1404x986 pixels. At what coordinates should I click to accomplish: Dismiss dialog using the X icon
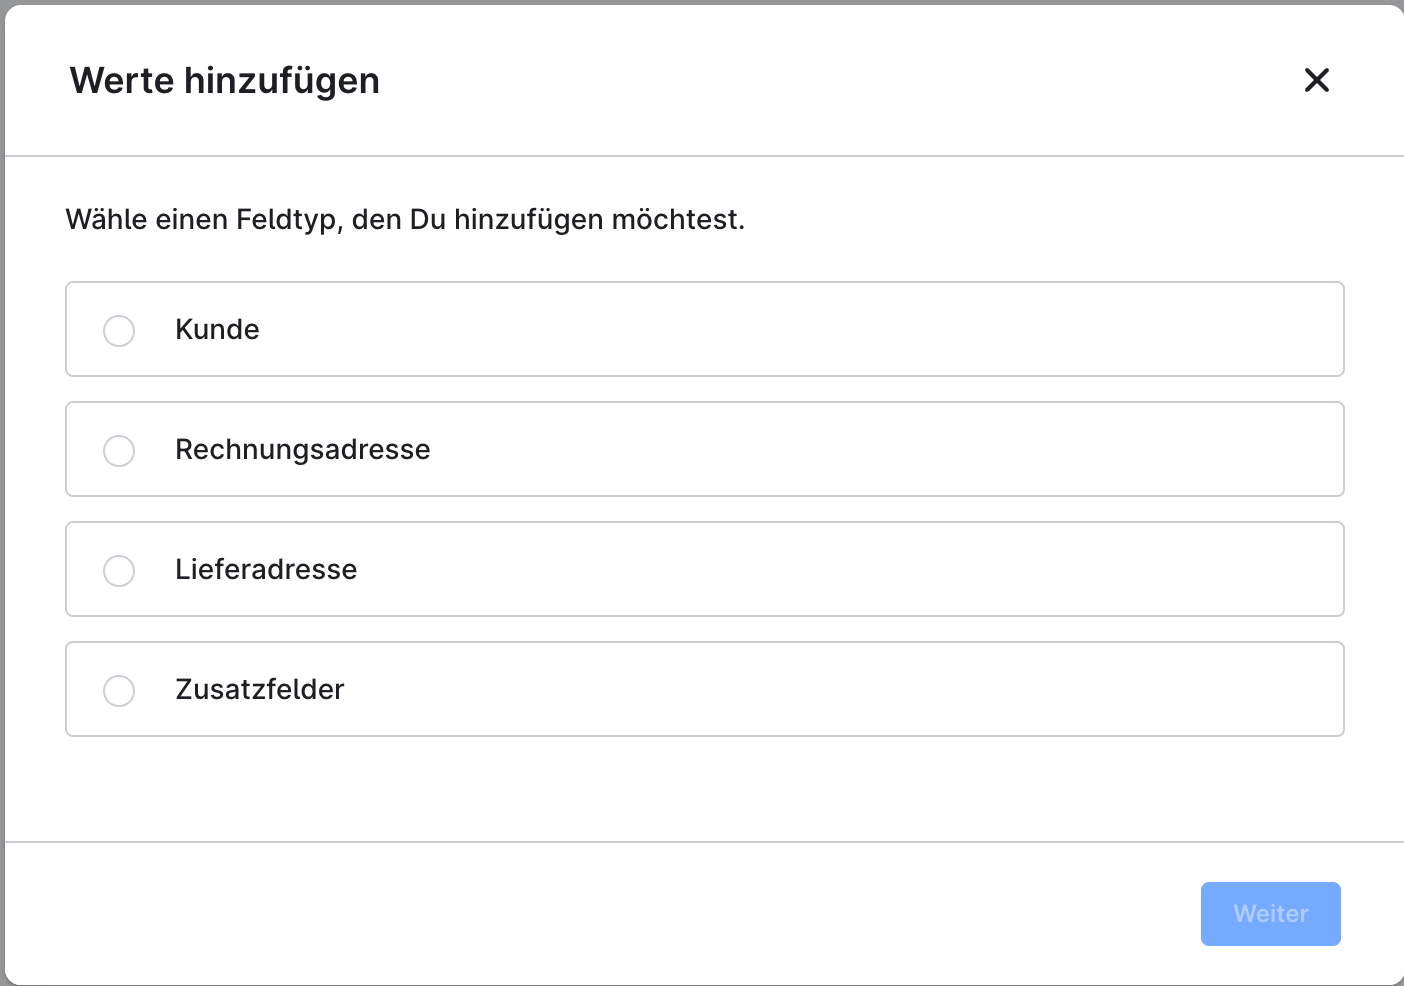click(1316, 80)
